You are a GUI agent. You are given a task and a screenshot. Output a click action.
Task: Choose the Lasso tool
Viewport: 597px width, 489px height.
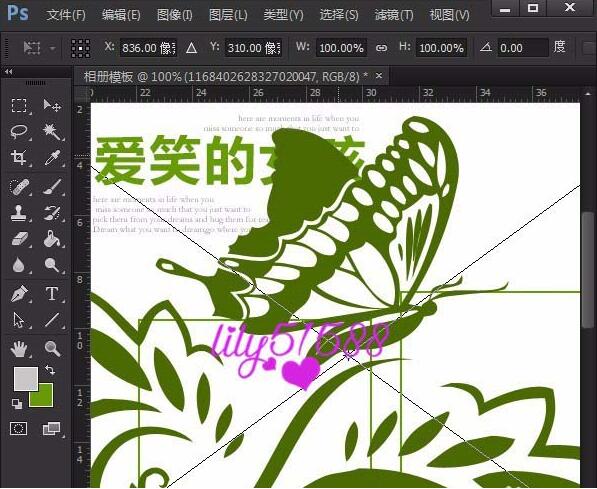pyautogui.click(x=19, y=132)
